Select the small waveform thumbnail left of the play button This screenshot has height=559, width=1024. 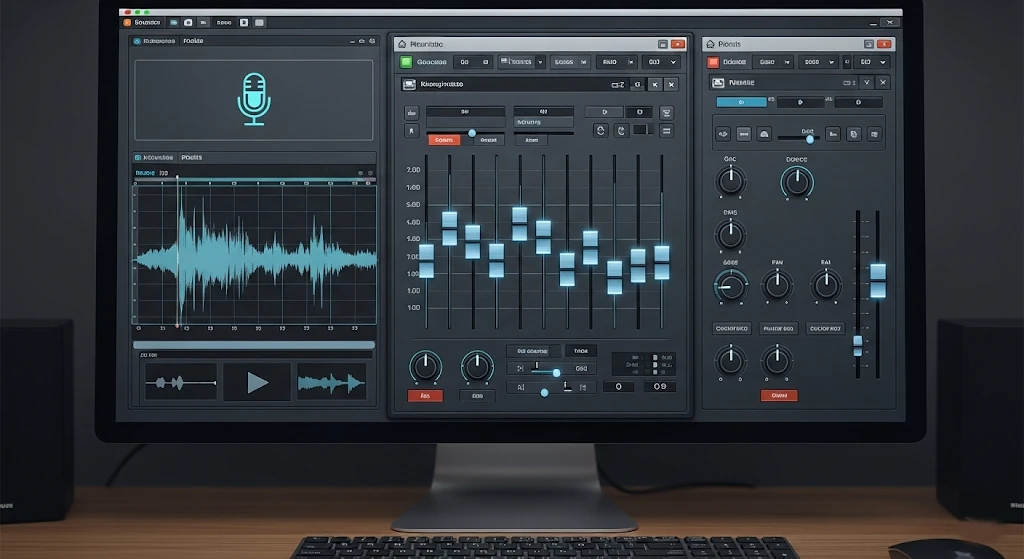(x=181, y=382)
